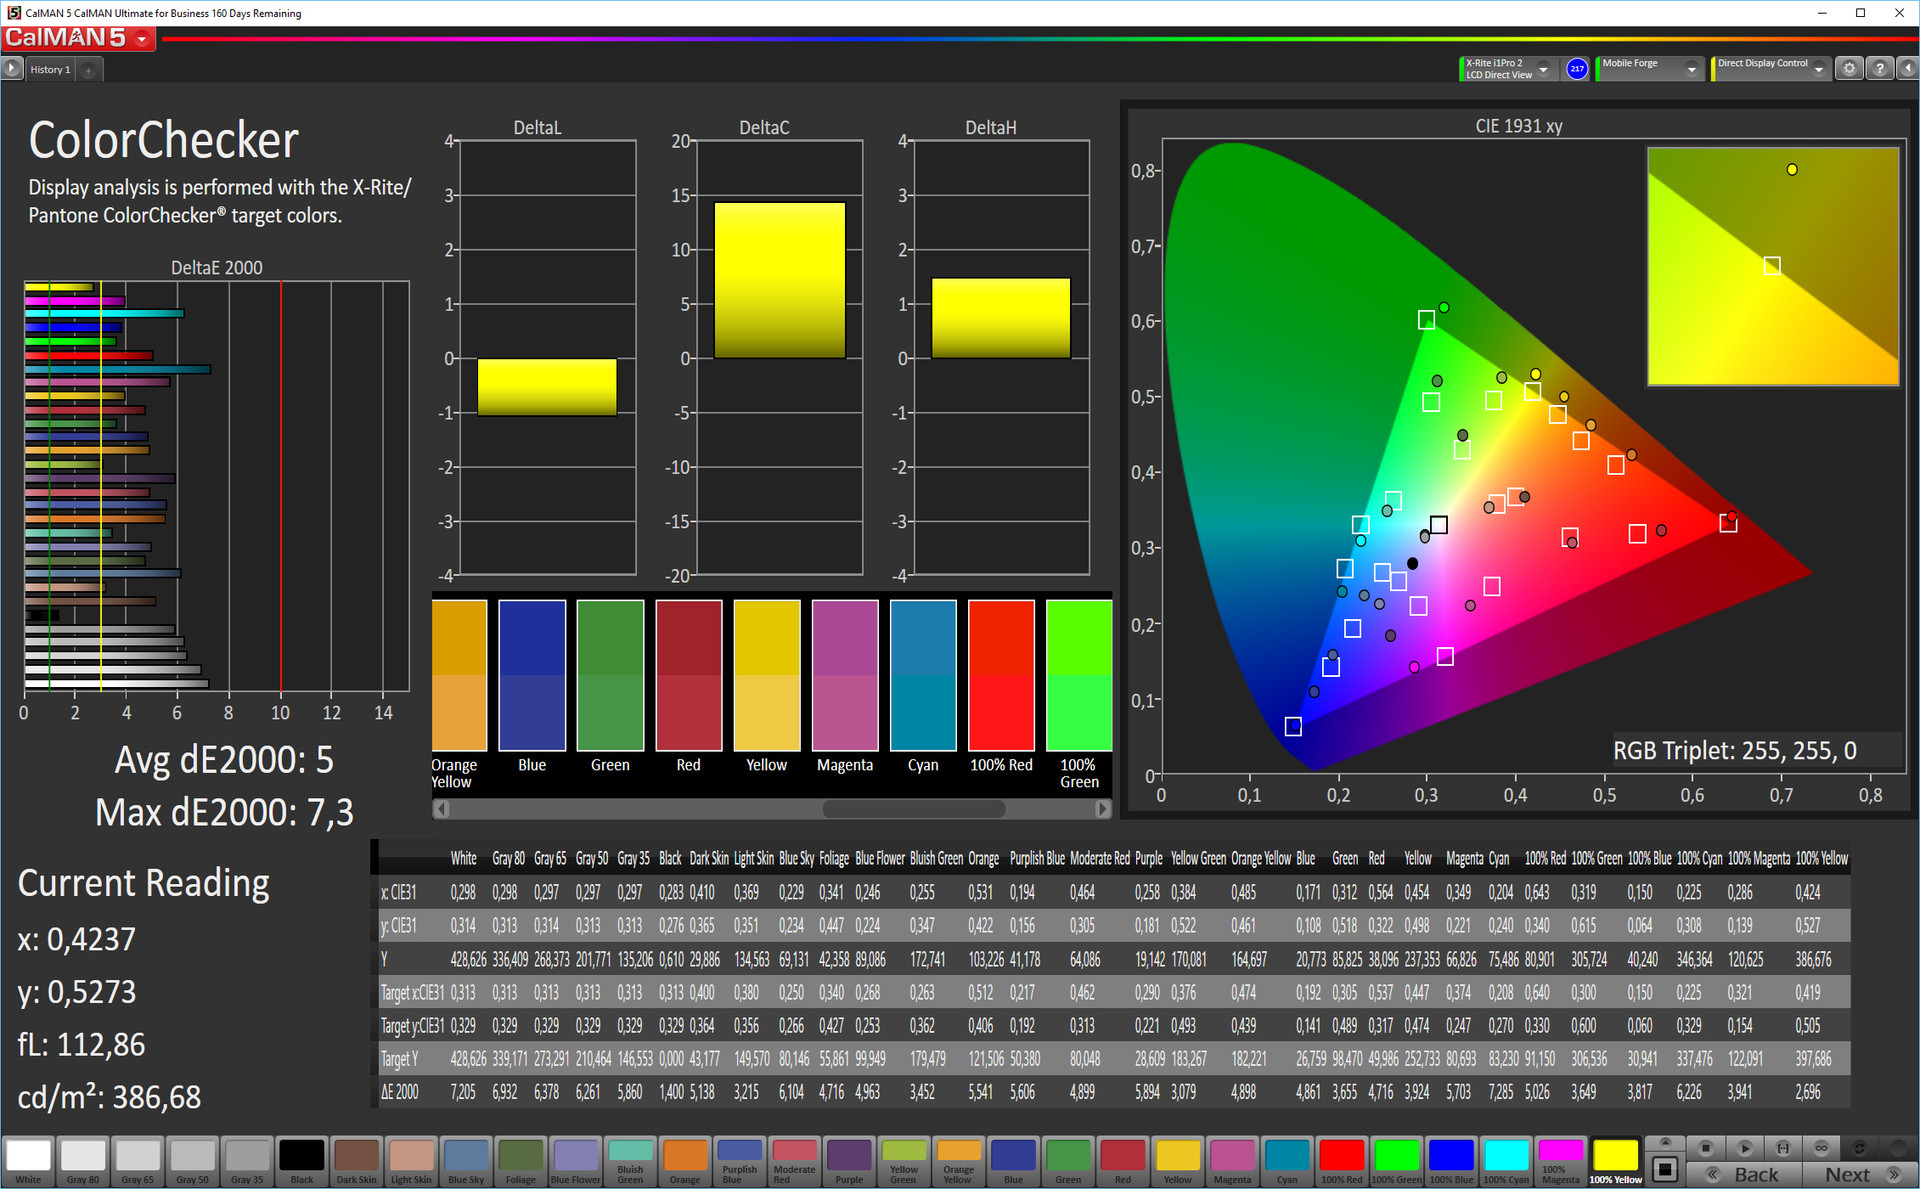Click the black square pattern window icon
This screenshot has height=1189, width=1920.
(1665, 1169)
